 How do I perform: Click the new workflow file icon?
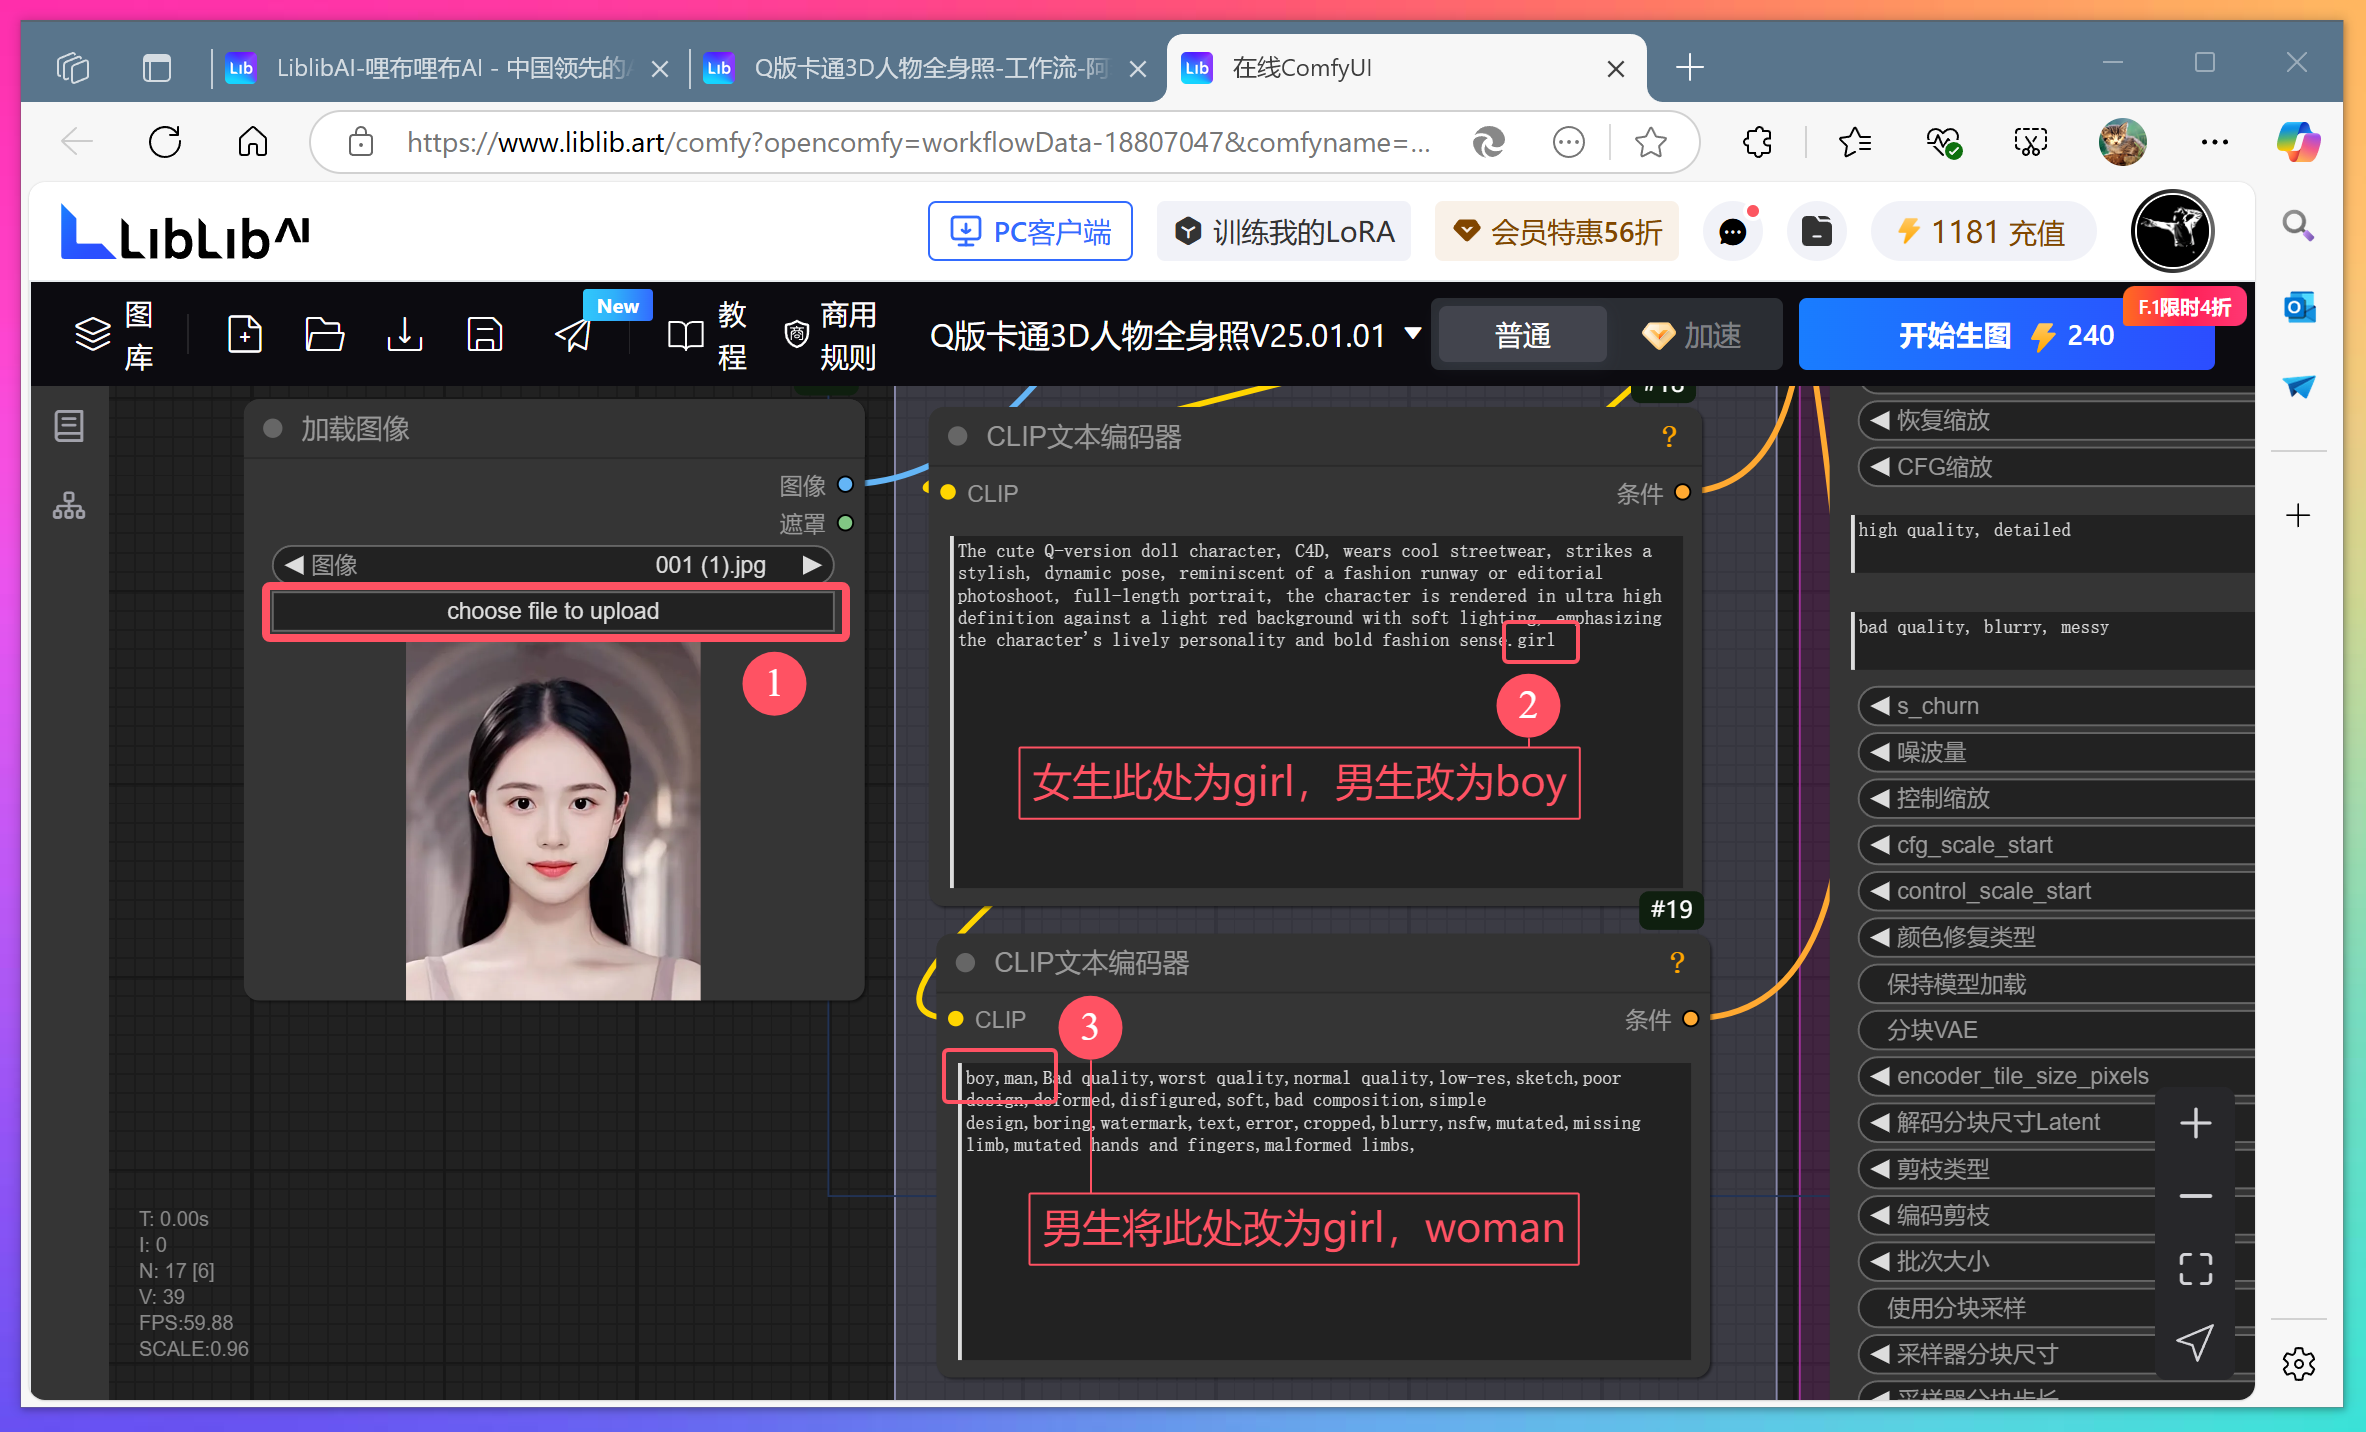(x=245, y=335)
